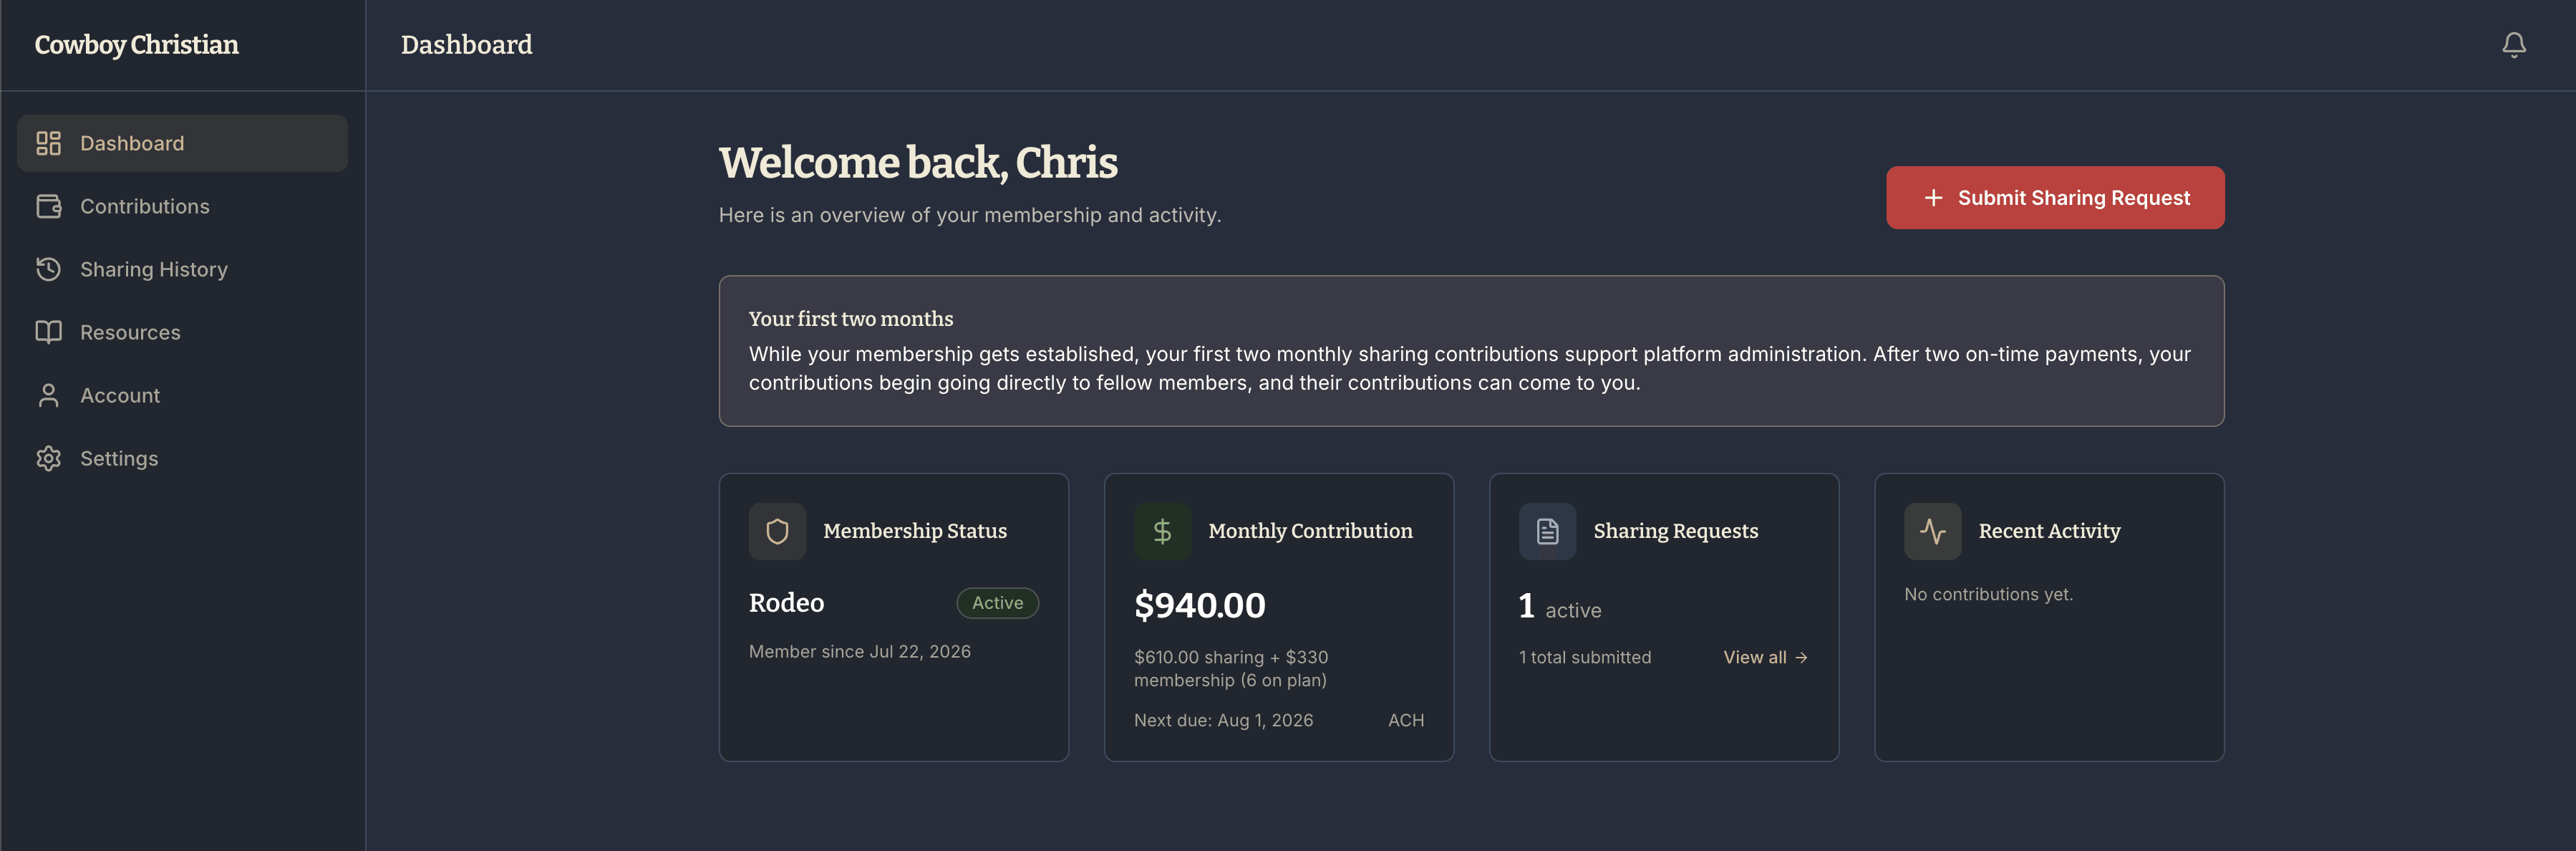This screenshot has width=2576, height=851.
Task: Click the Monthly Contribution dollar icon
Action: pyautogui.click(x=1162, y=531)
